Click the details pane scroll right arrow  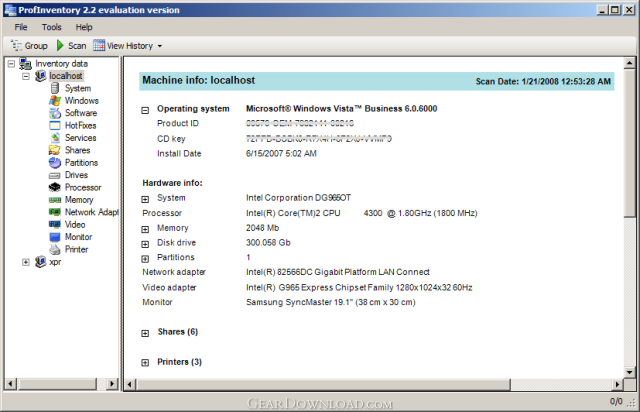tap(617, 384)
